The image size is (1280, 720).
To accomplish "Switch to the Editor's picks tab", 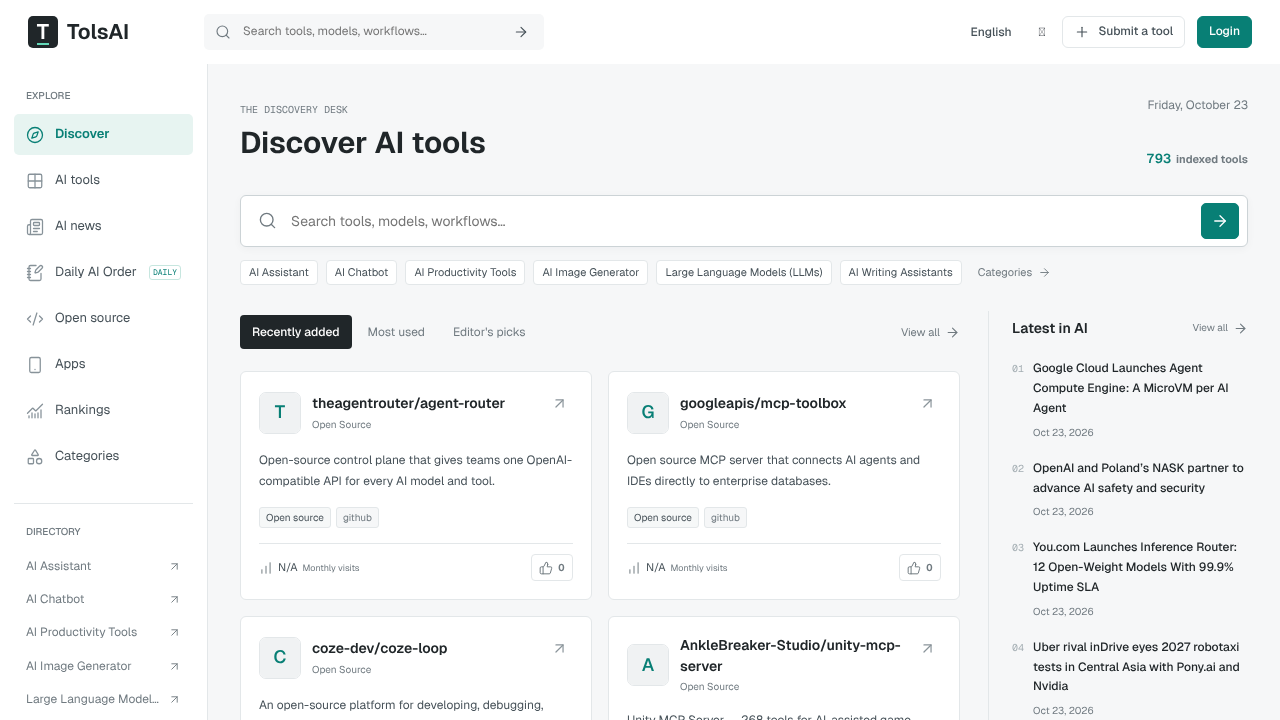I will (x=489, y=332).
